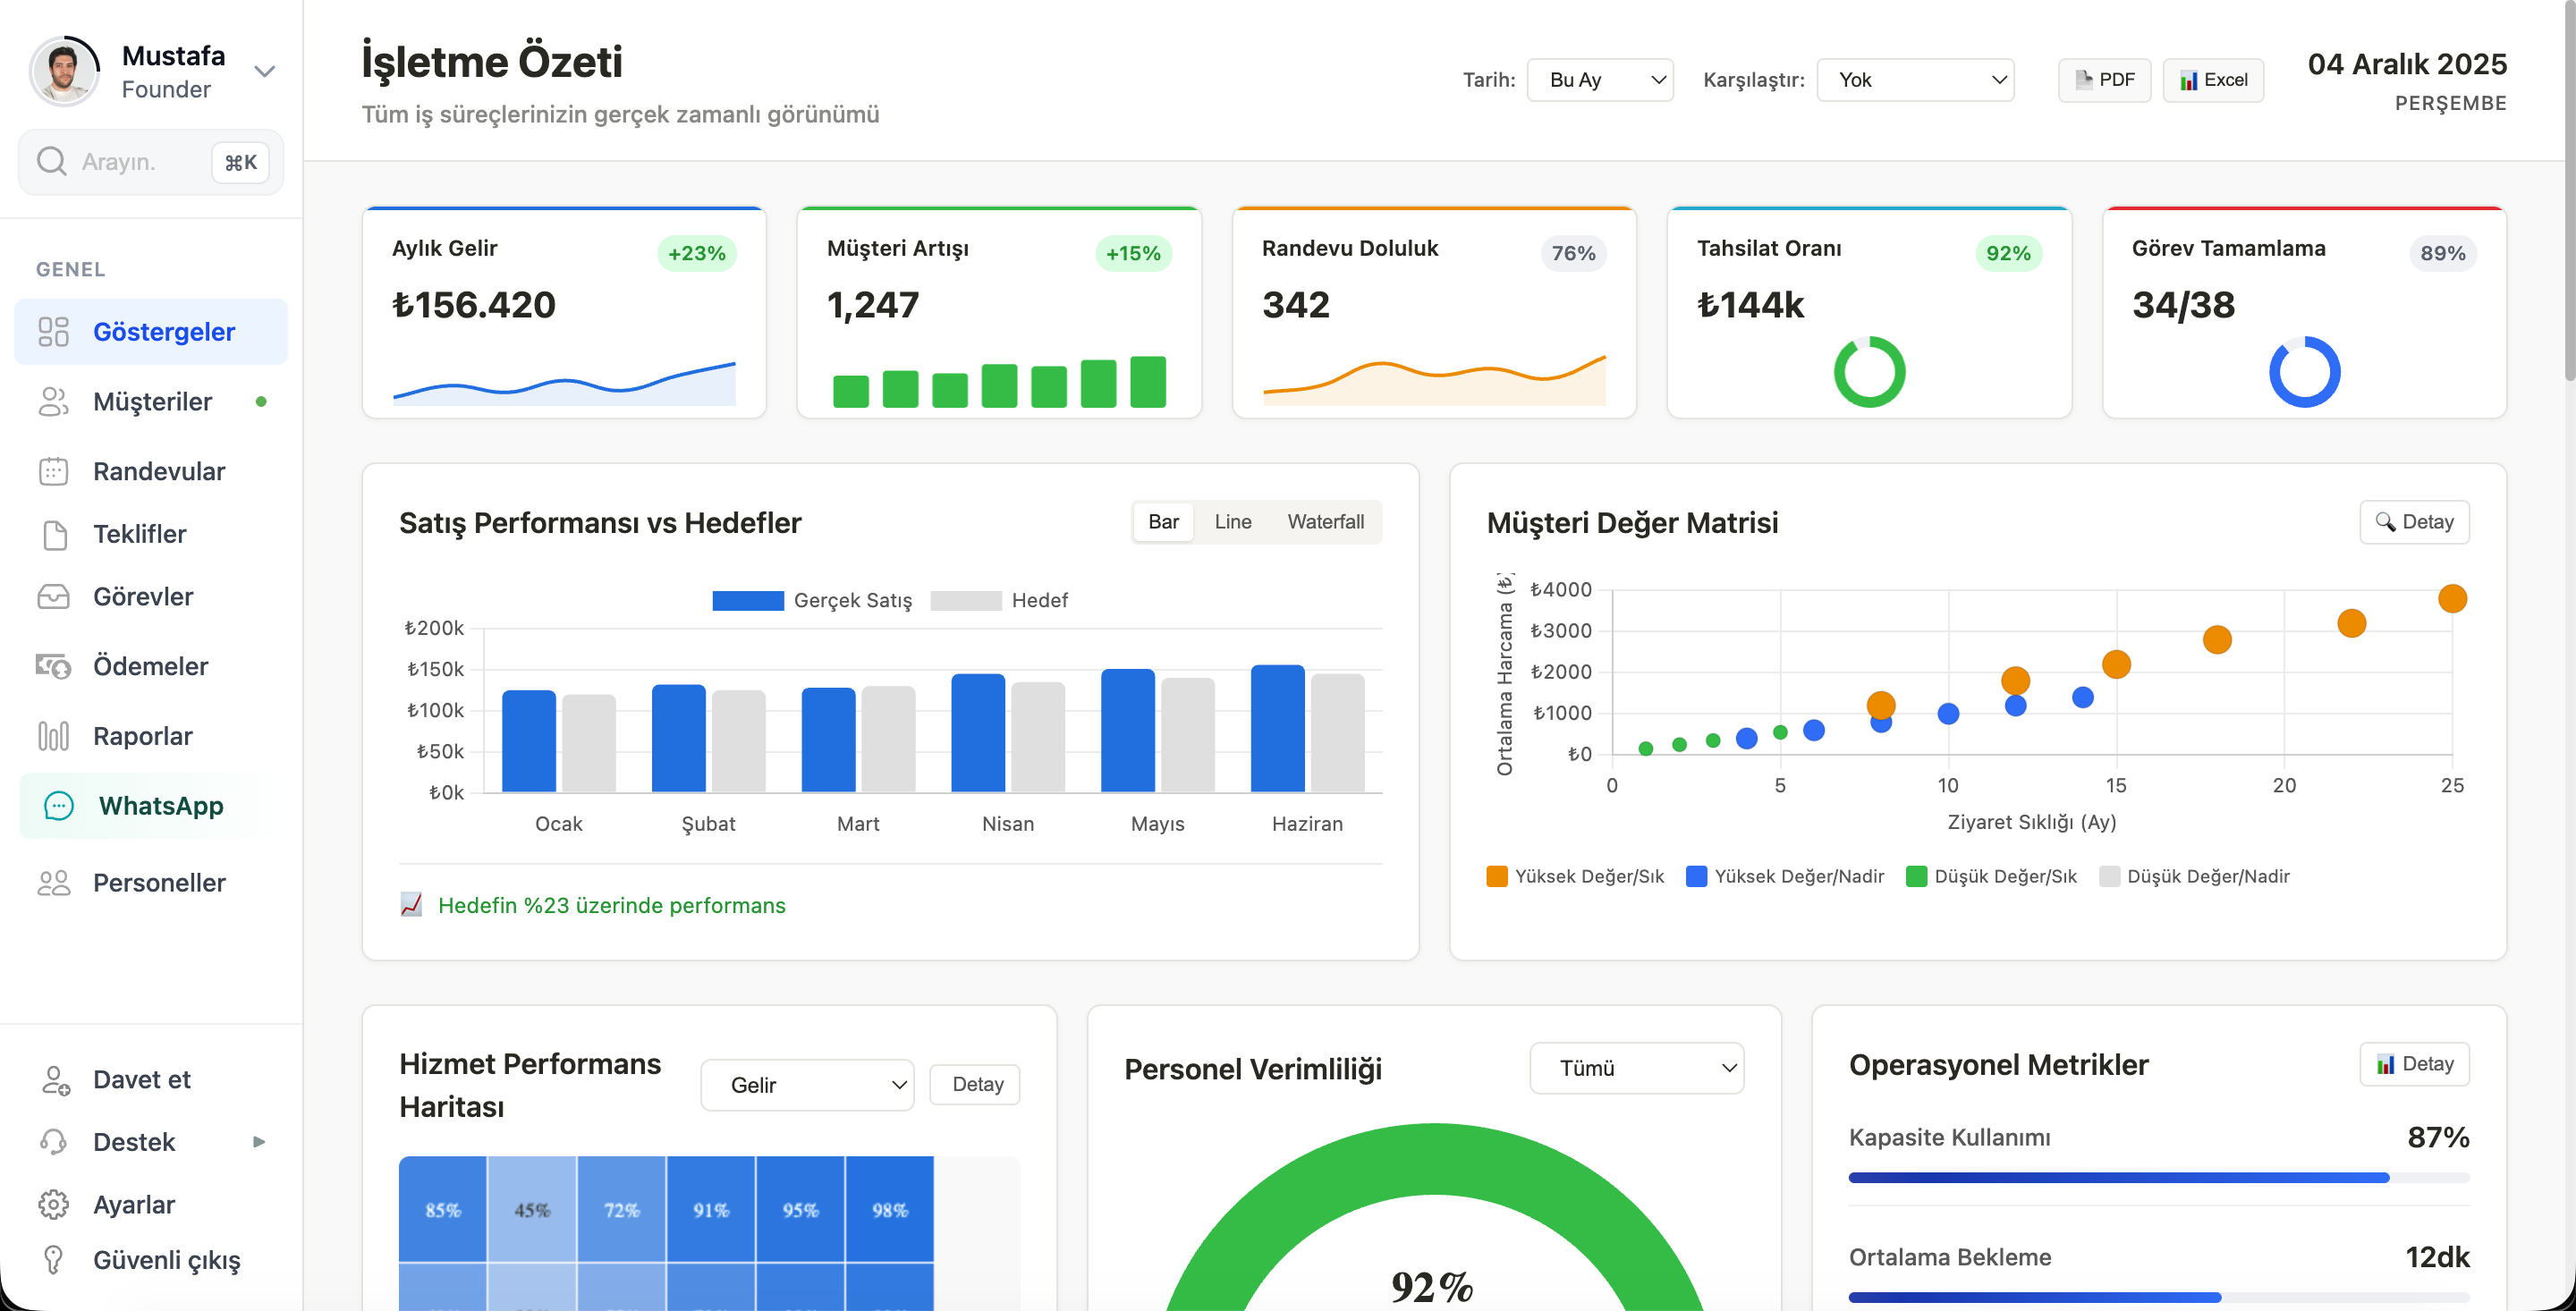Click the Ödemeler payment icon

(x=53, y=666)
